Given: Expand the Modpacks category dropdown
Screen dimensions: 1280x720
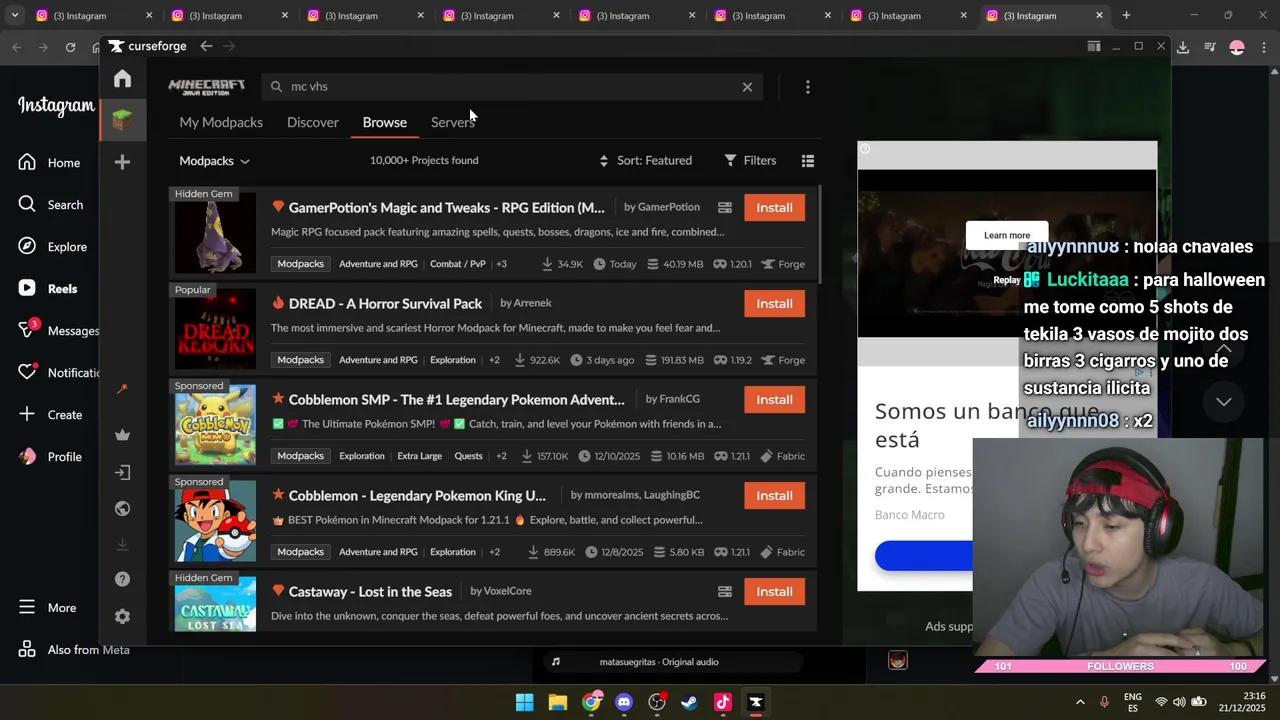Looking at the screenshot, I should [214, 161].
